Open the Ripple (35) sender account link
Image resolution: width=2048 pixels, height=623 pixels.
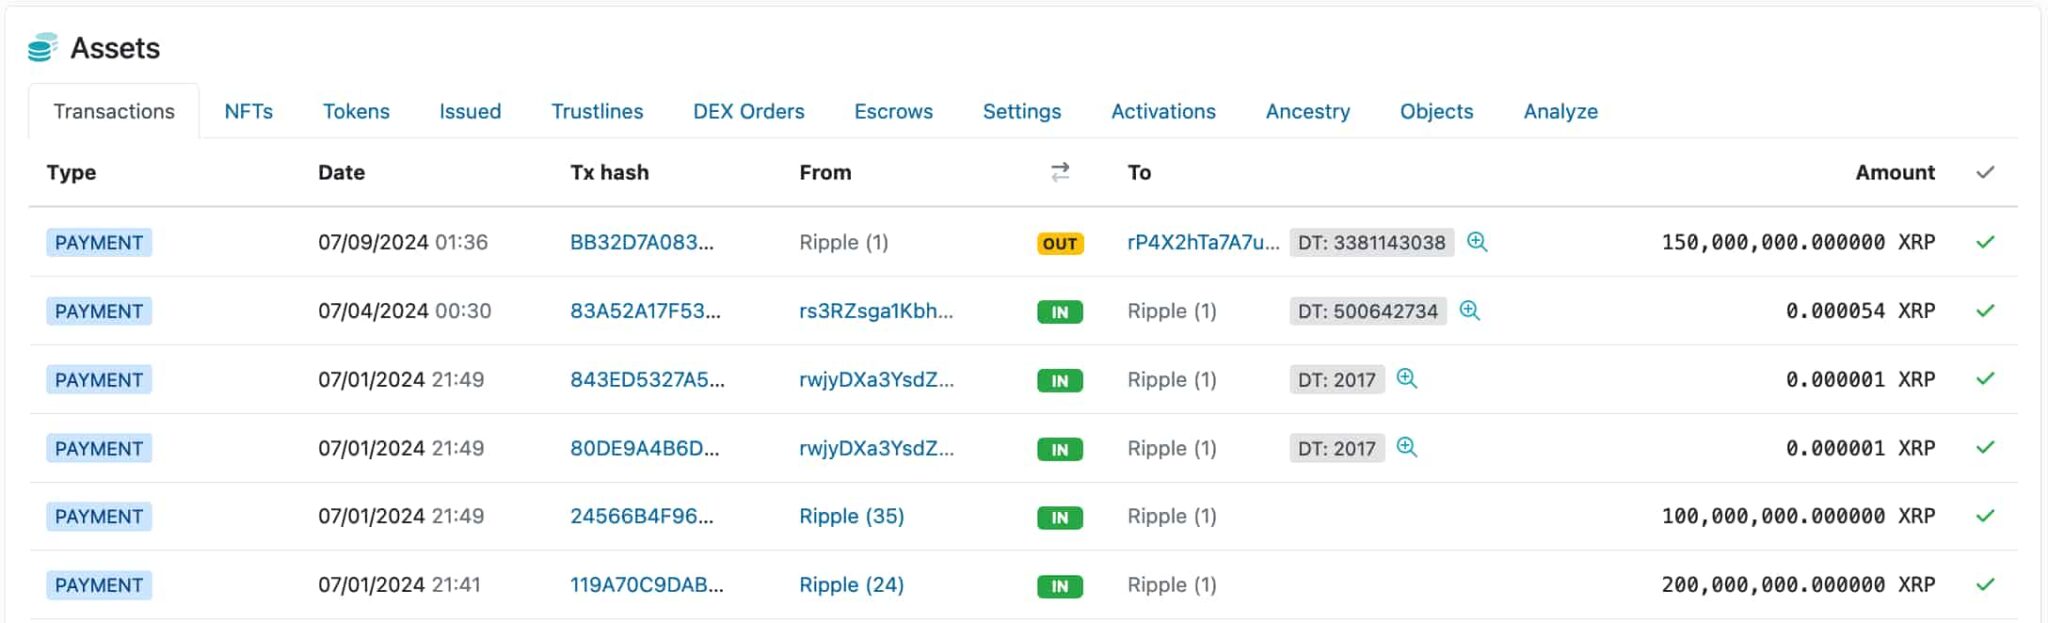point(851,516)
